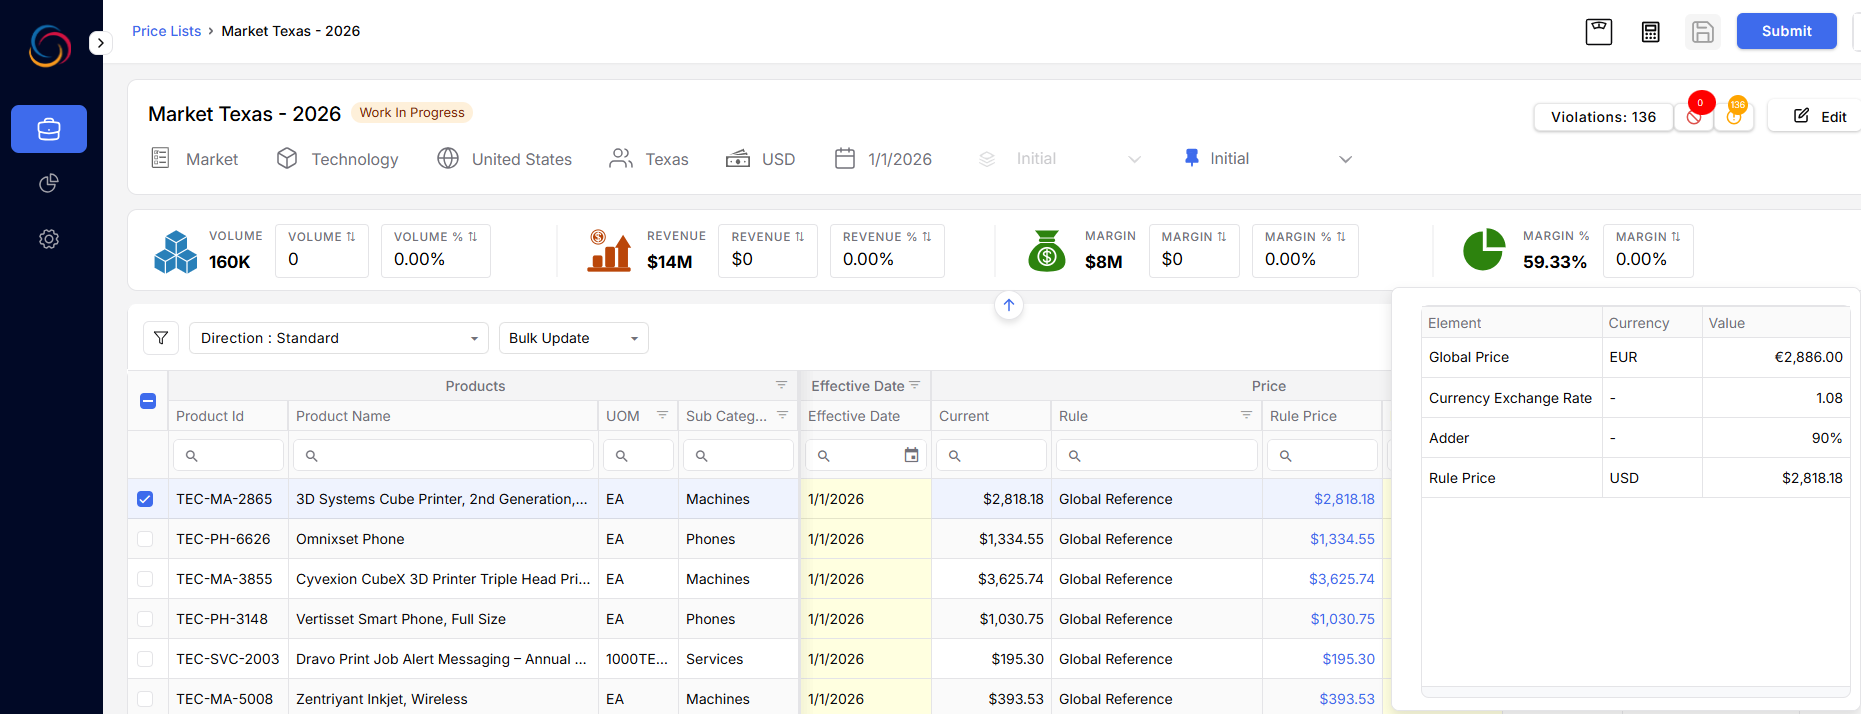Click the Currency Exchange Rate row
1861x714 pixels.
pos(1635,398)
